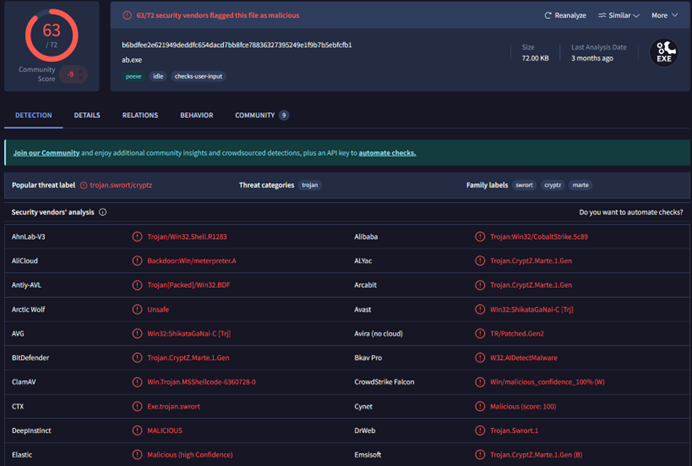692x466 pixels.
Task: Click the Reanalyze refresh icon
Action: pos(548,15)
